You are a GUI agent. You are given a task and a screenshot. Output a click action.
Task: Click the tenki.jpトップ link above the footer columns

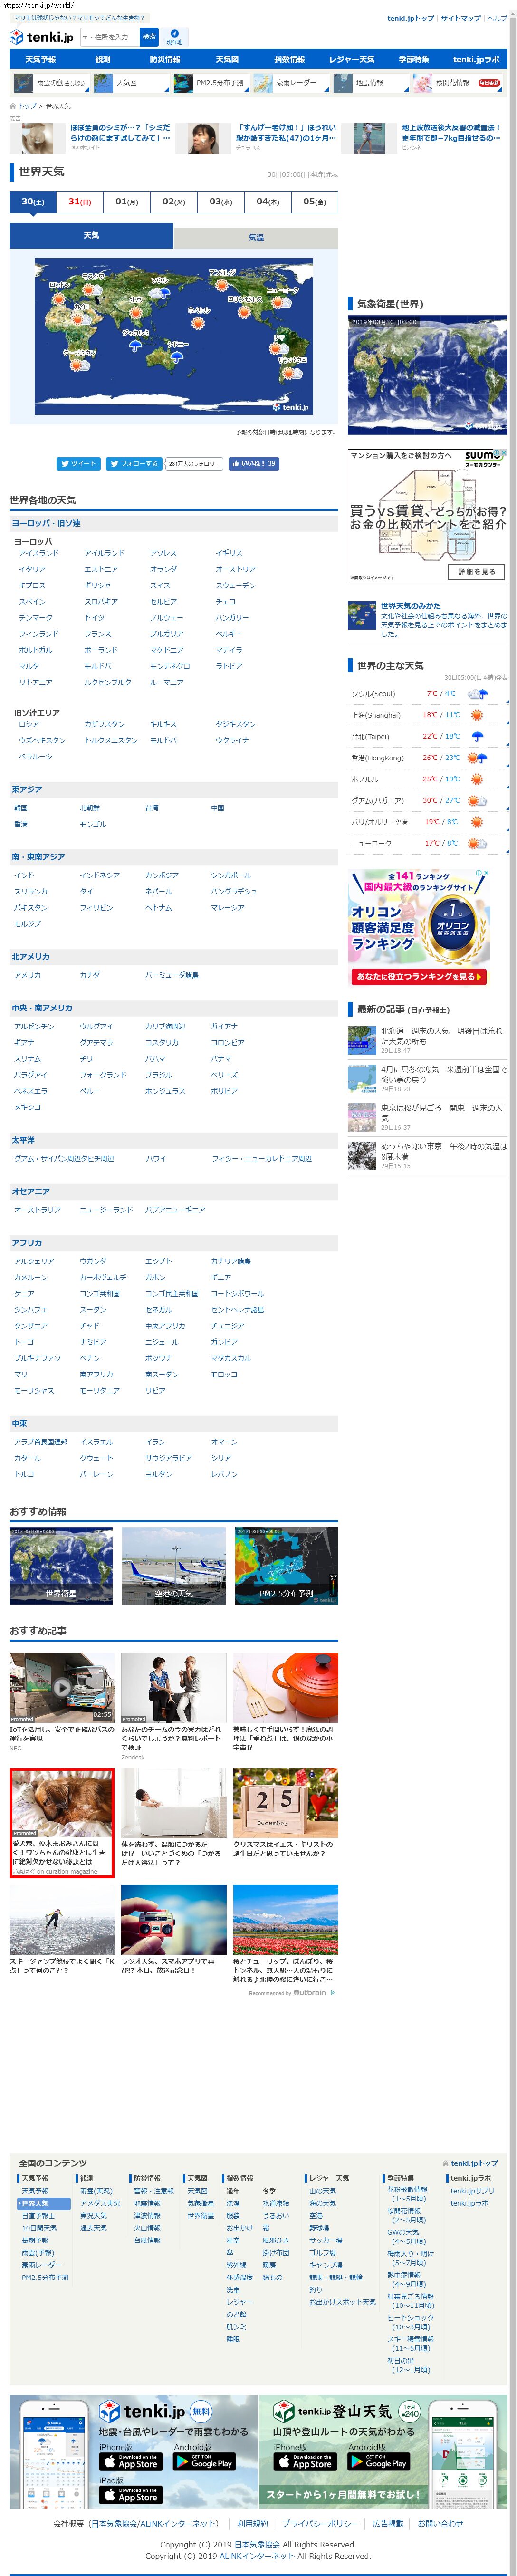click(474, 2163)
